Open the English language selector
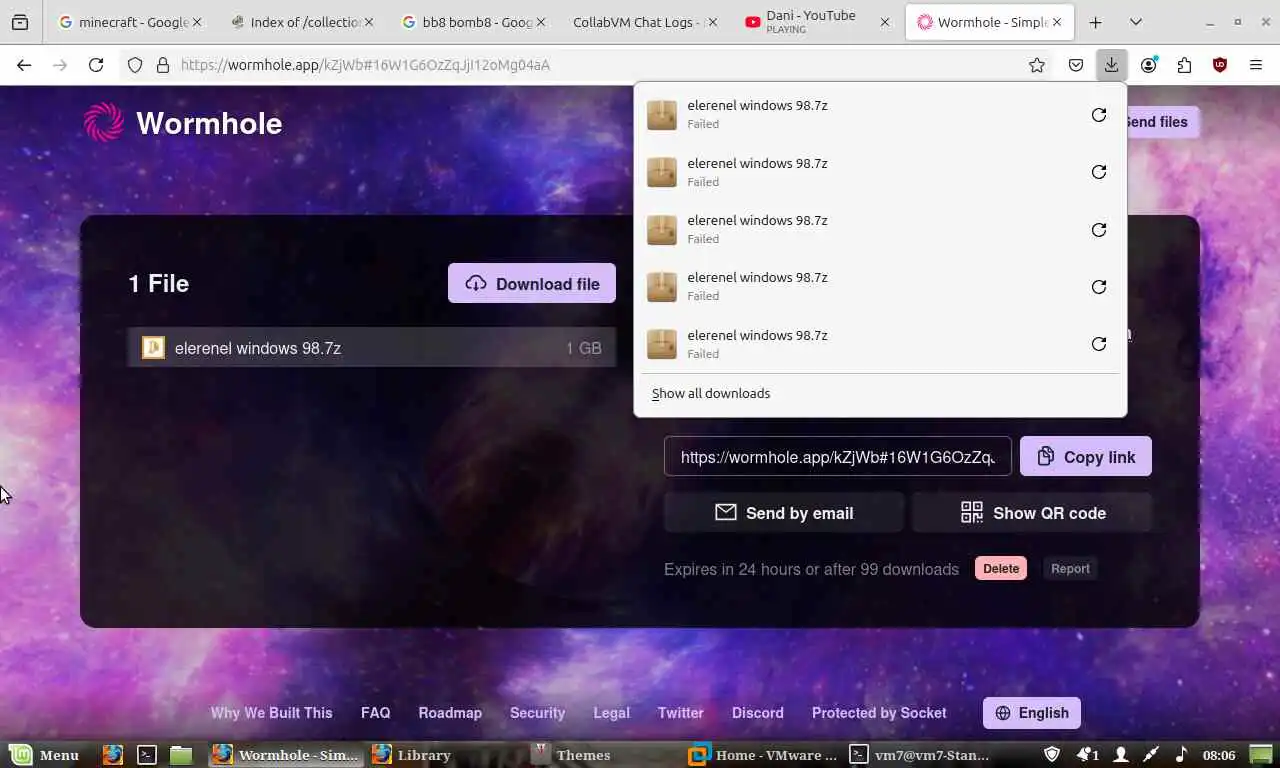 1032,713
